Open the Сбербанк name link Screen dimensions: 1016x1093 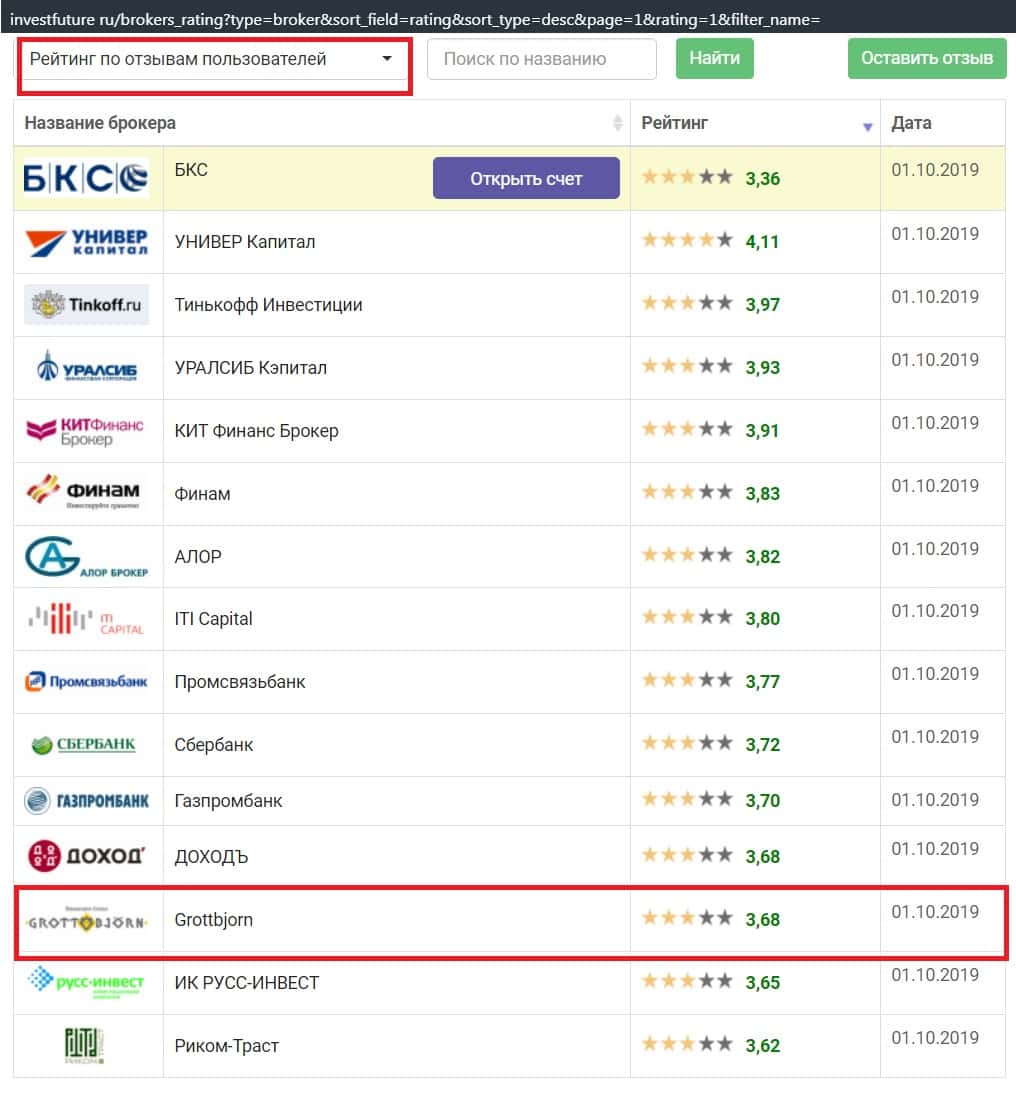pos(213,744)
